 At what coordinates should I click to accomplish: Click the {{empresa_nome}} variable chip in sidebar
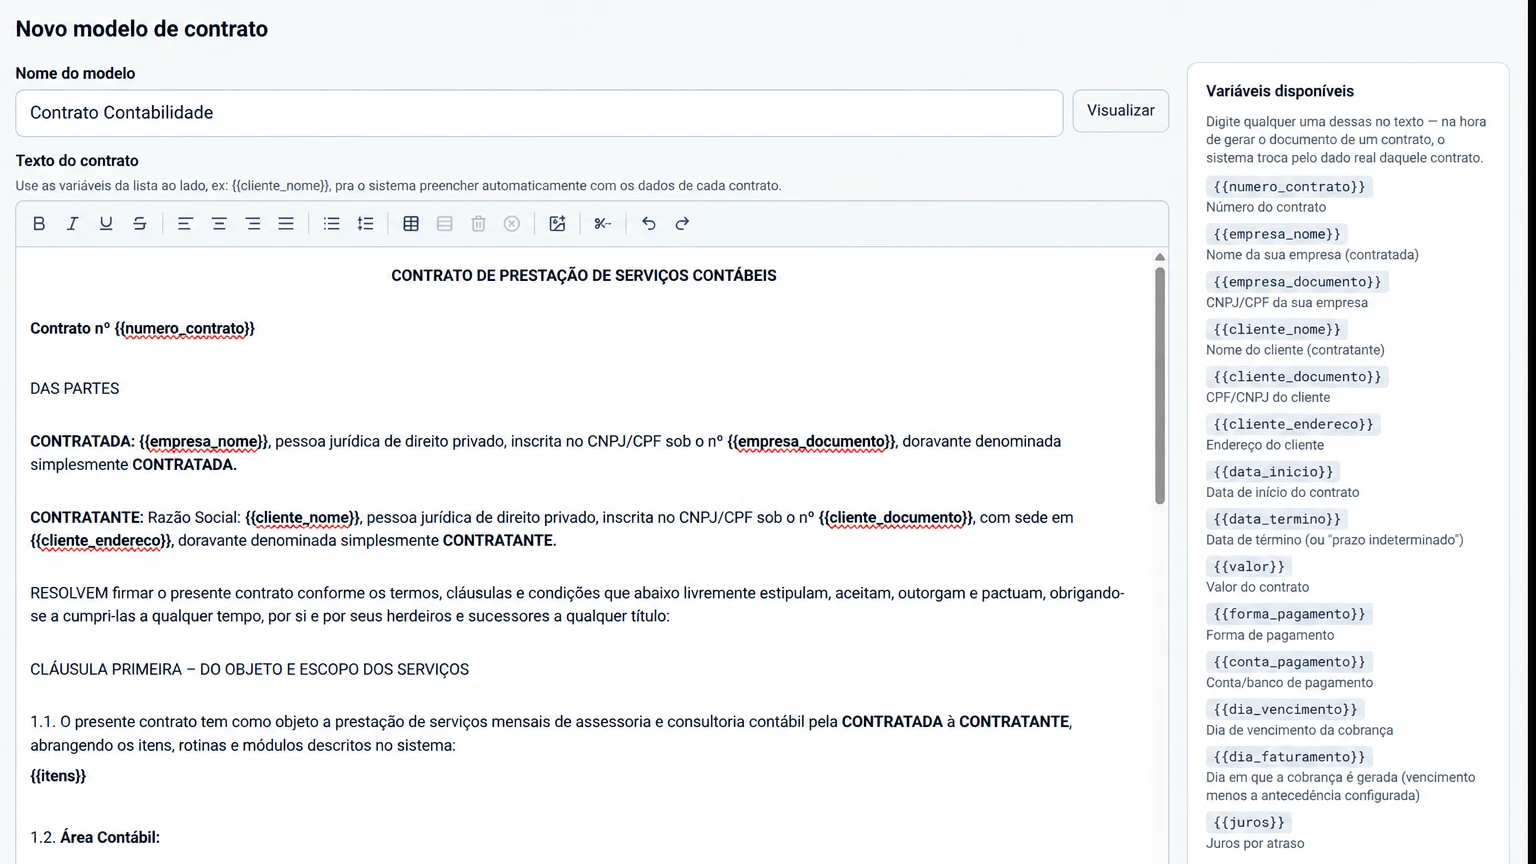click(x=1277, y=234)
